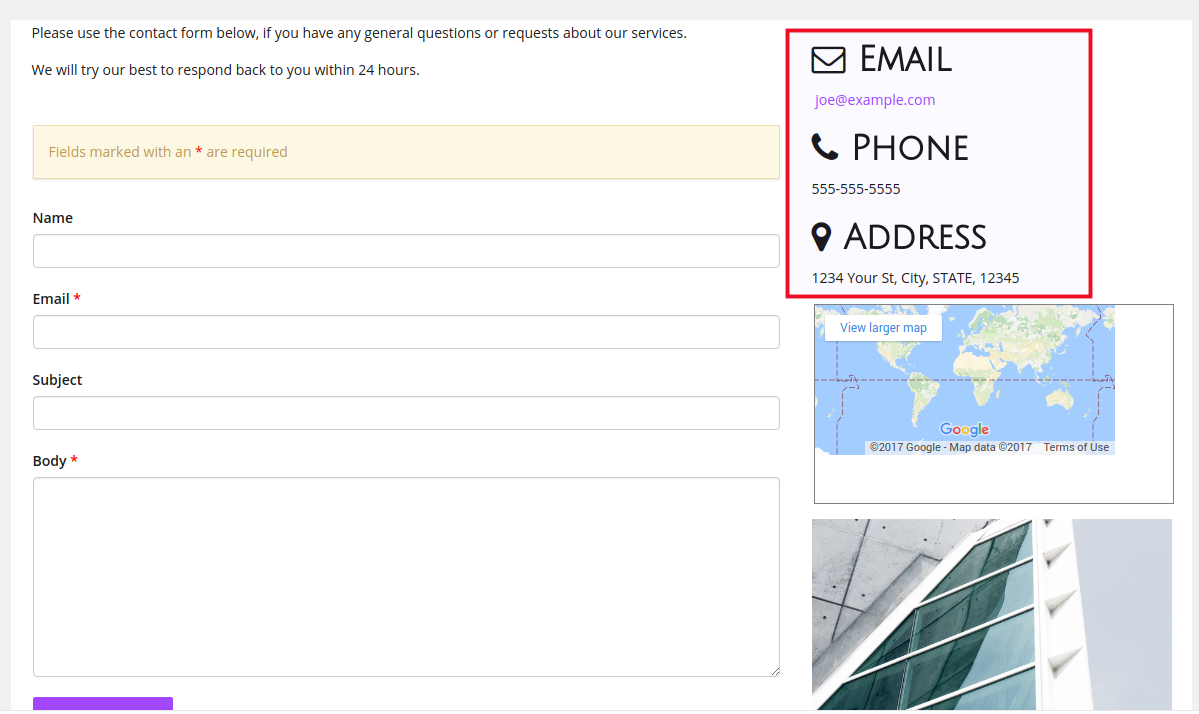Image resolution: width=1199 pixels, height=714 pixels.
Task: Click the required fields notice banner
Action: tap(406, 152)
